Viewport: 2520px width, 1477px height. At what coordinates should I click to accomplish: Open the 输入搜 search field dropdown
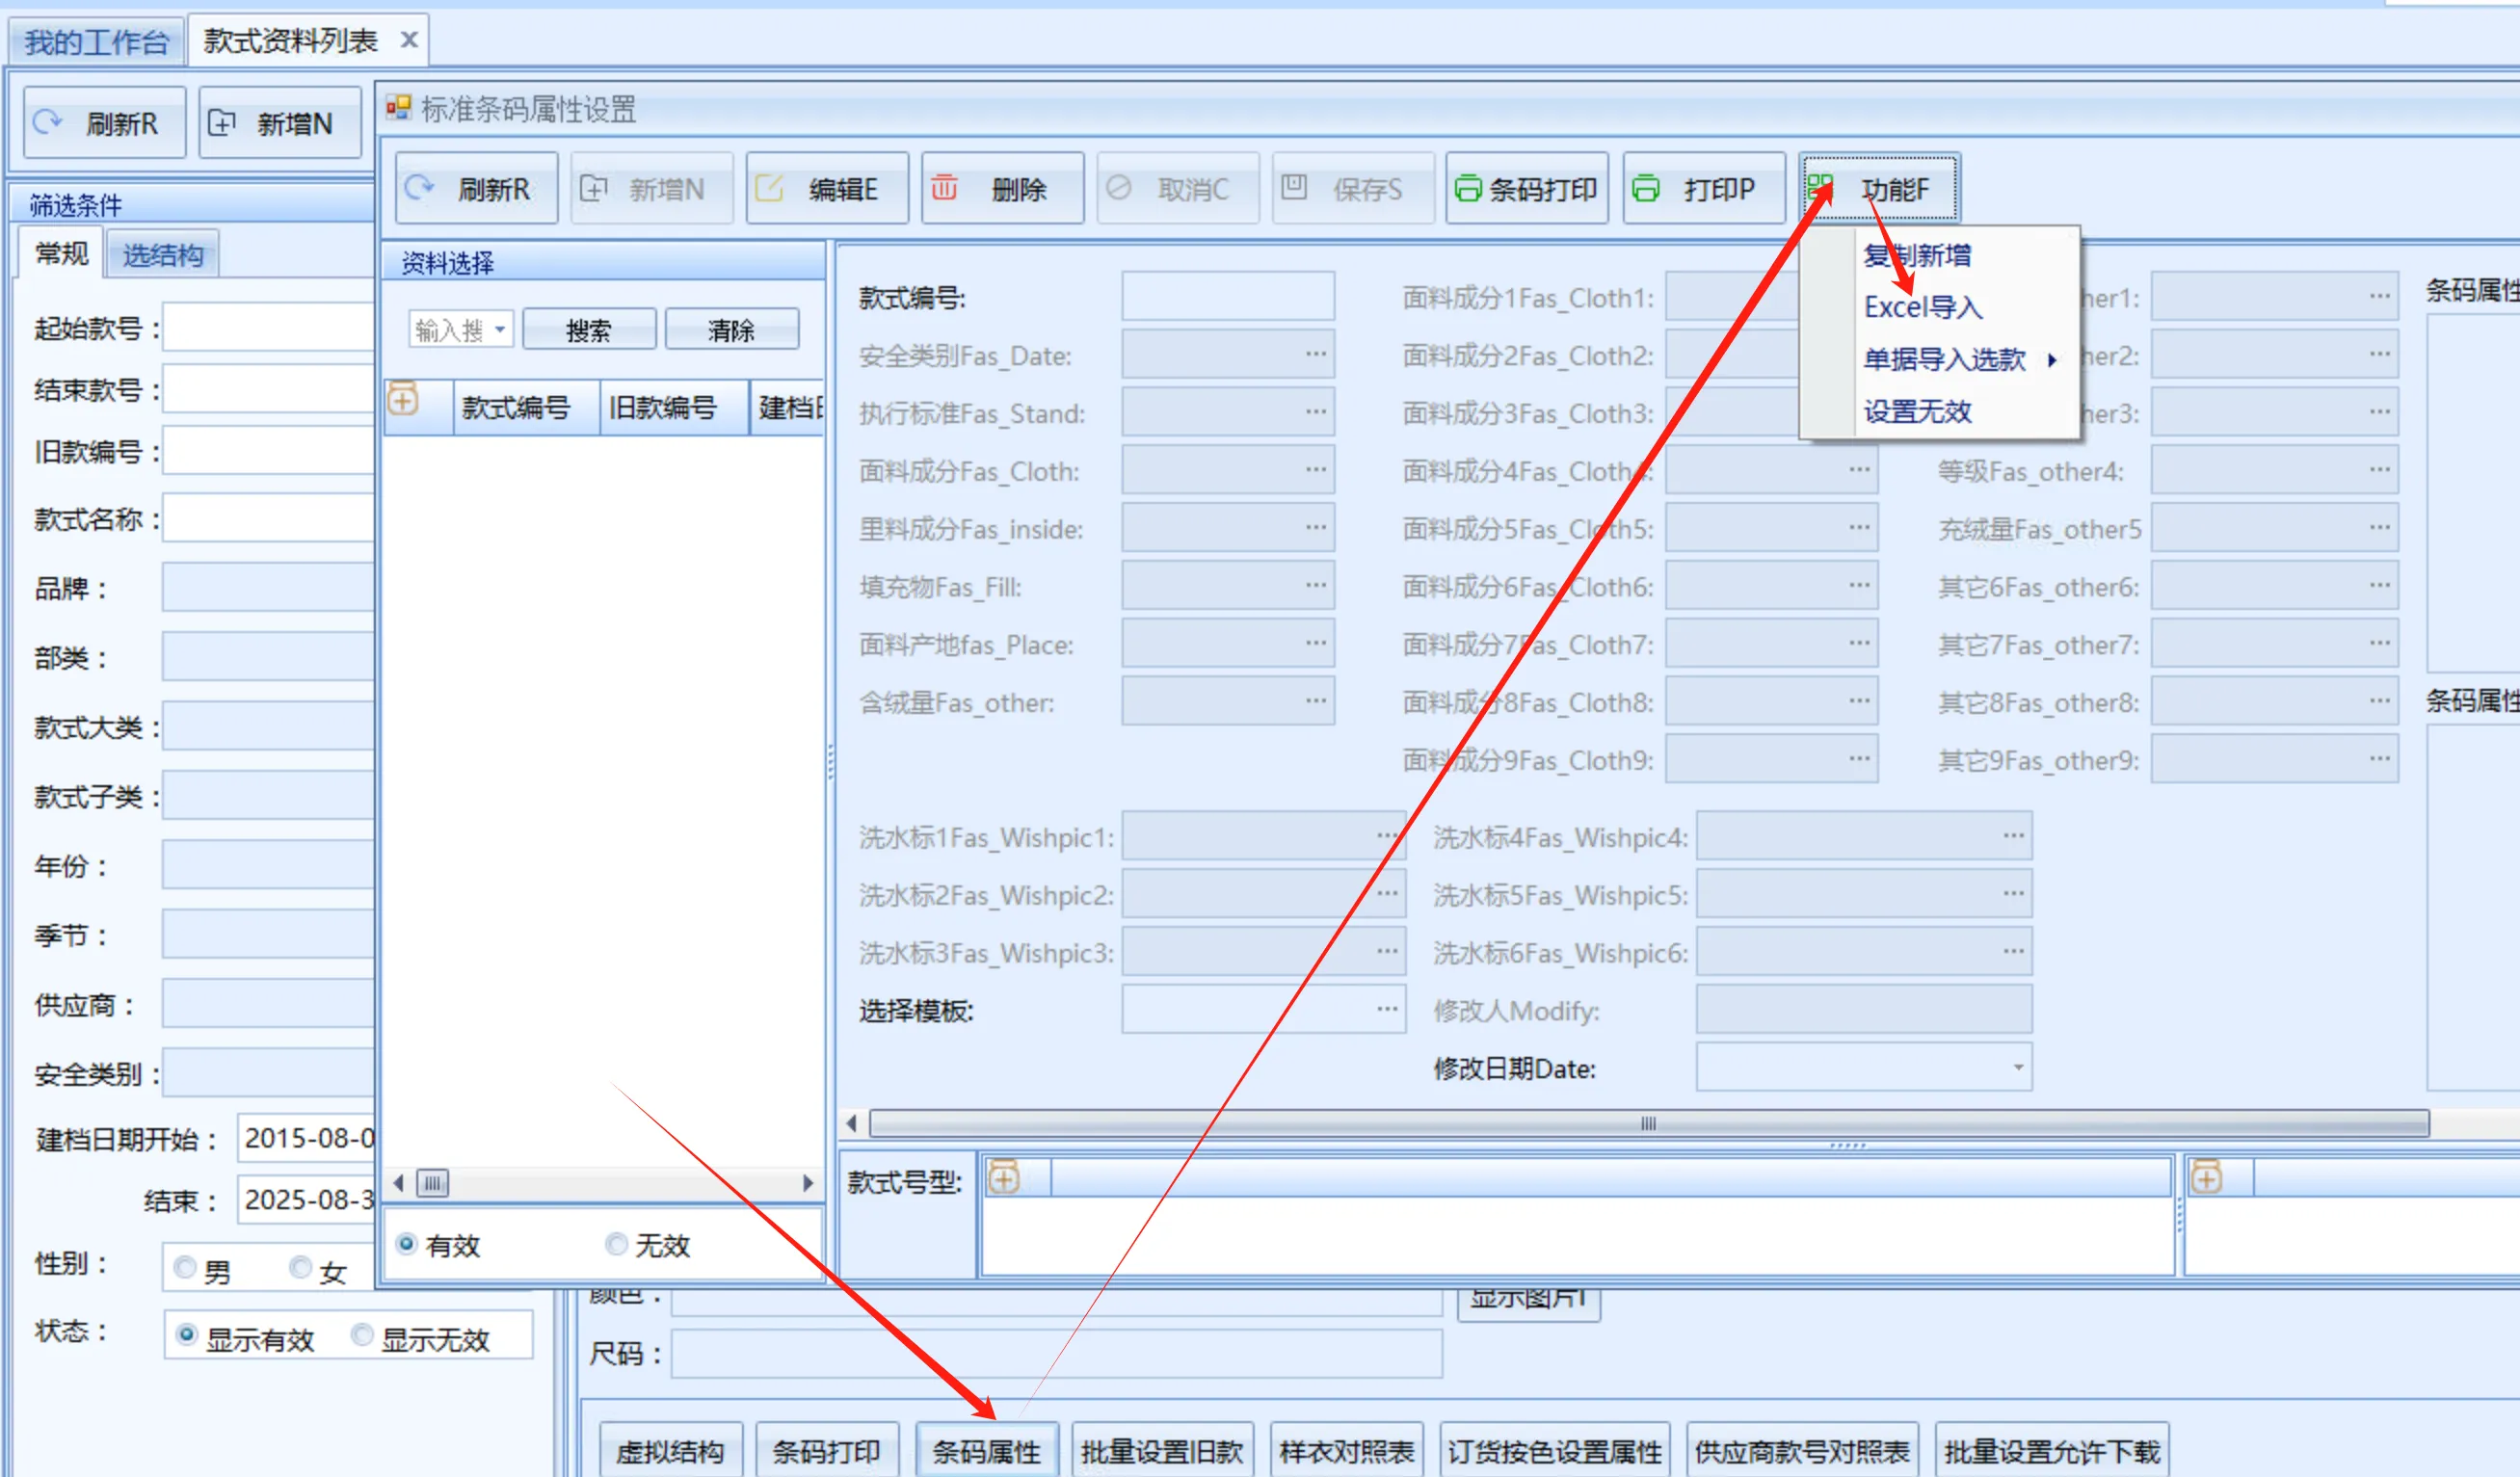pyautogui.click(x=500, y=329)
